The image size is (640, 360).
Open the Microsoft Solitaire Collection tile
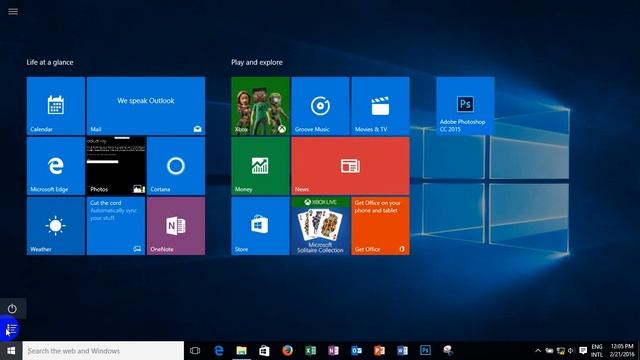pyautogui.click(x=320, y=226)
